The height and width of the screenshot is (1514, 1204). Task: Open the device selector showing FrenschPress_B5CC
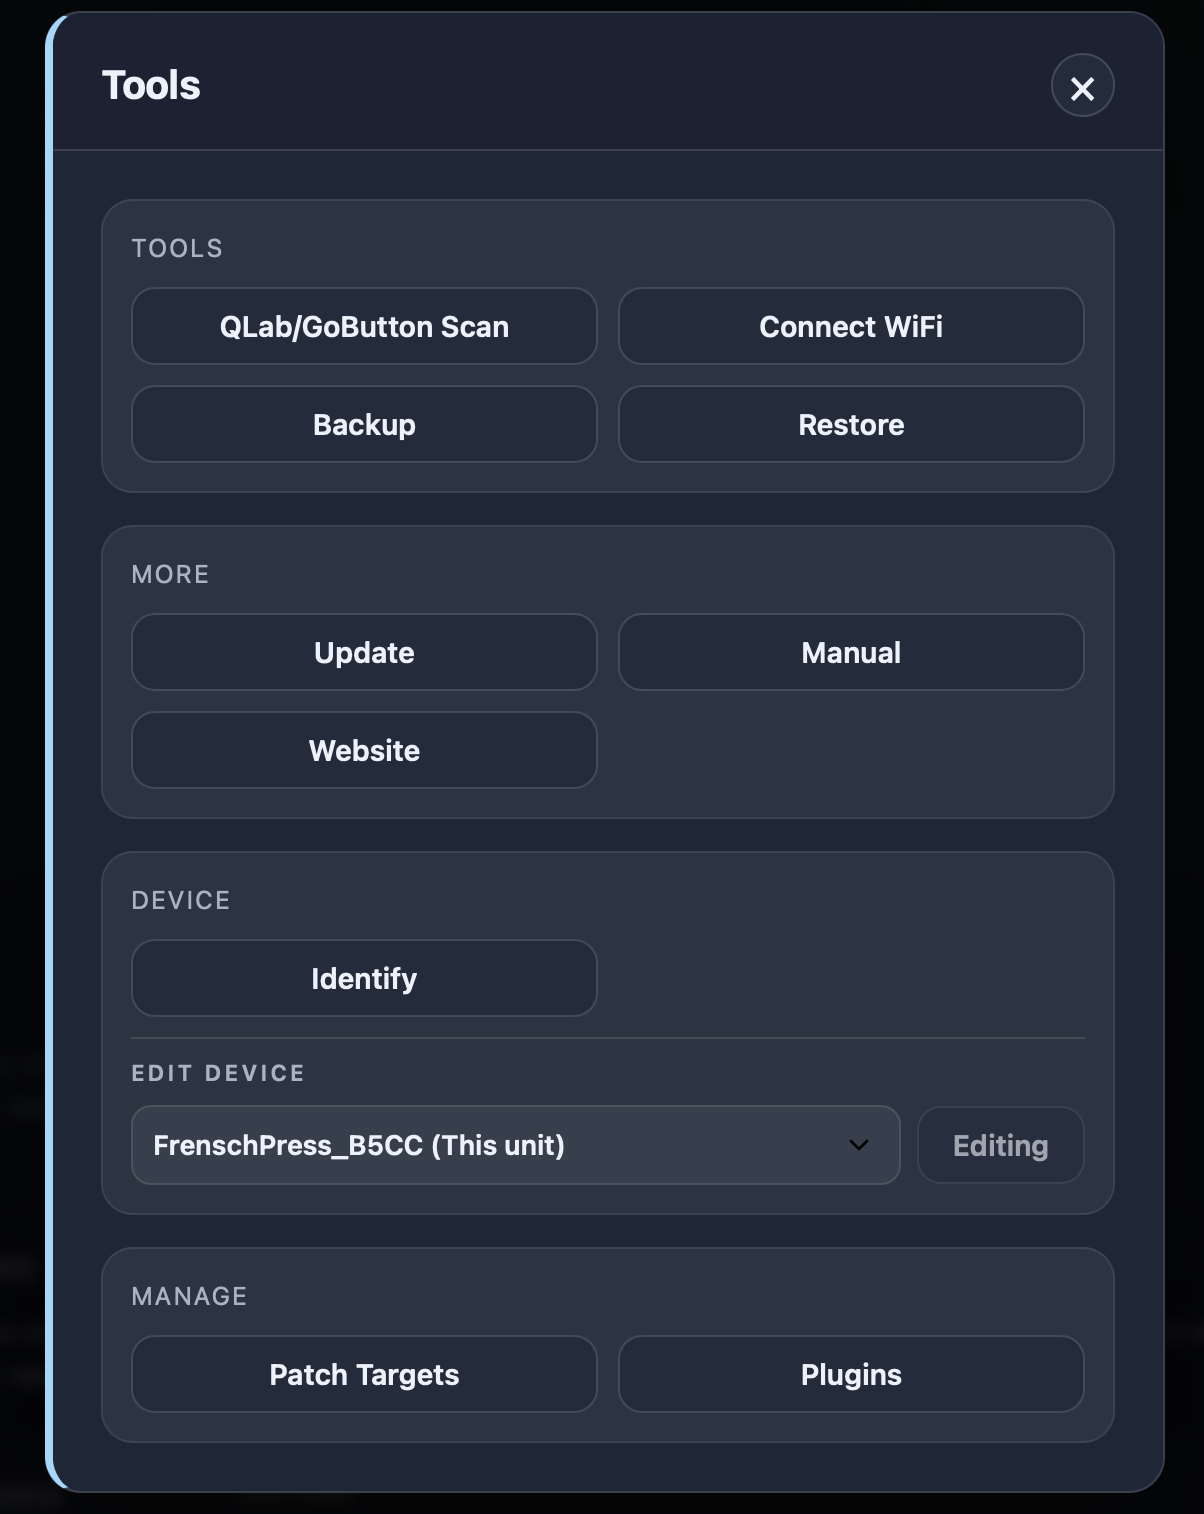[x=515, y=1145]
